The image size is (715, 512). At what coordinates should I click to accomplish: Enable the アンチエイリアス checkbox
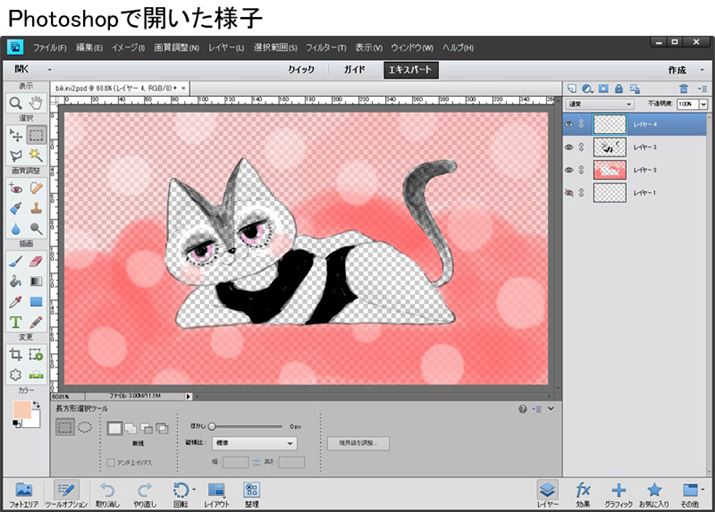coord(110,462)
